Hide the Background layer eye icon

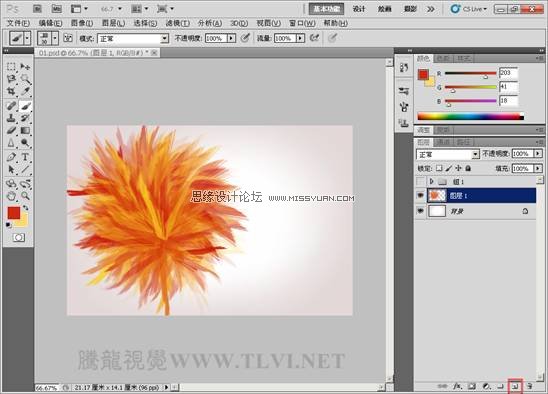coord(420,211)
